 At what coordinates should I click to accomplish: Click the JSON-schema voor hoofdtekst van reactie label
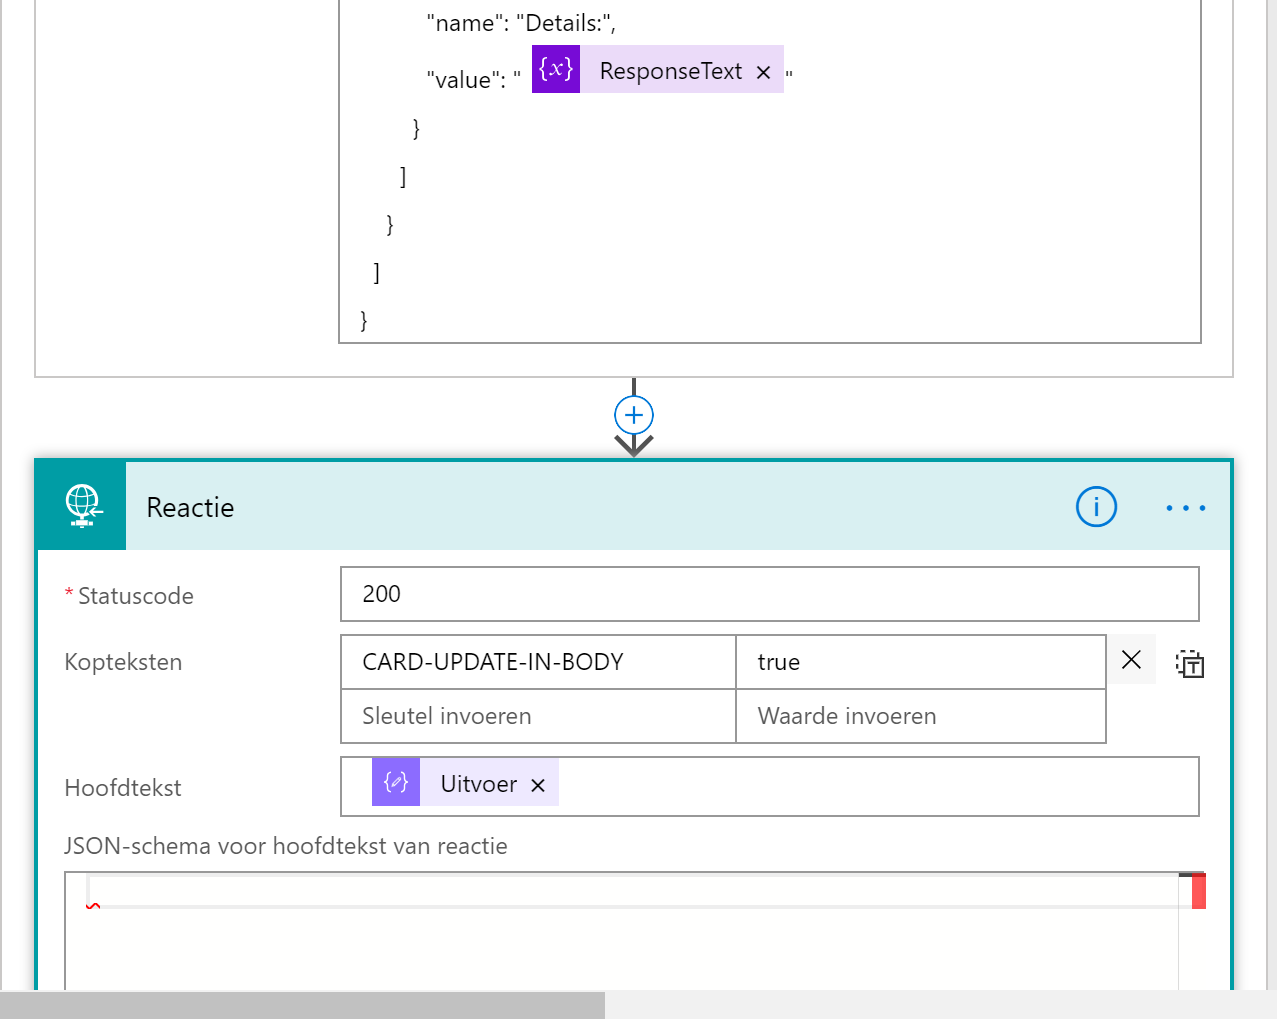click(286, 846)
